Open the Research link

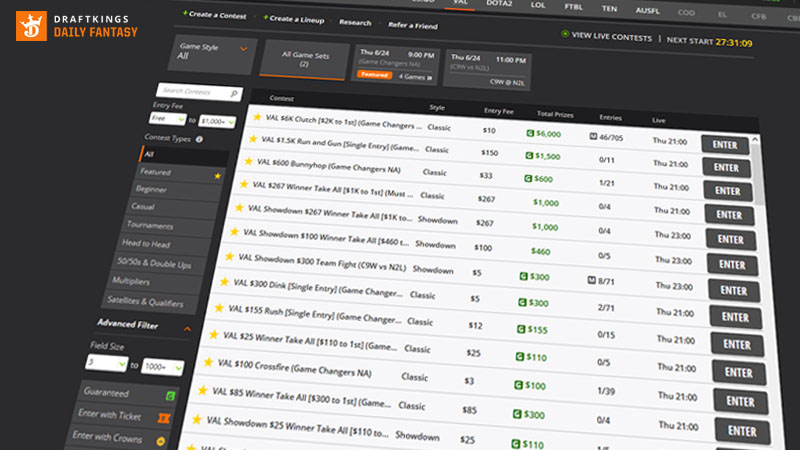pos(355,22)
